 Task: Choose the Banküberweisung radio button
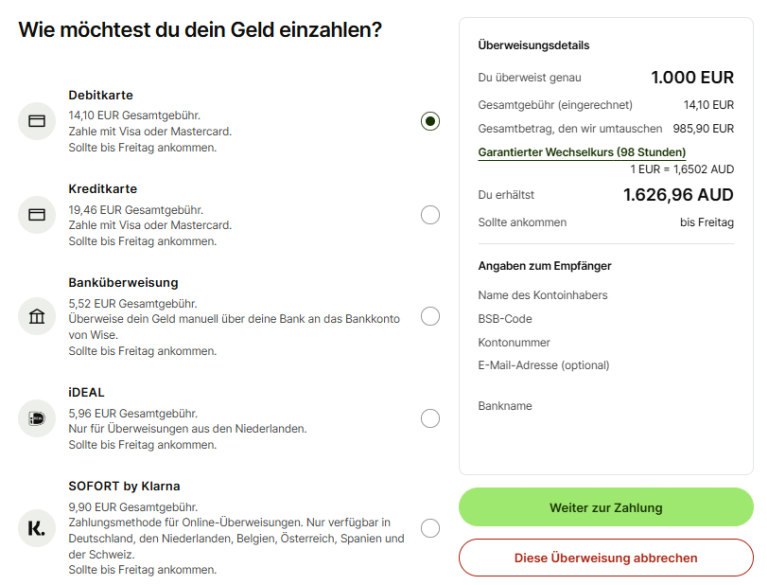pos(430,316)
